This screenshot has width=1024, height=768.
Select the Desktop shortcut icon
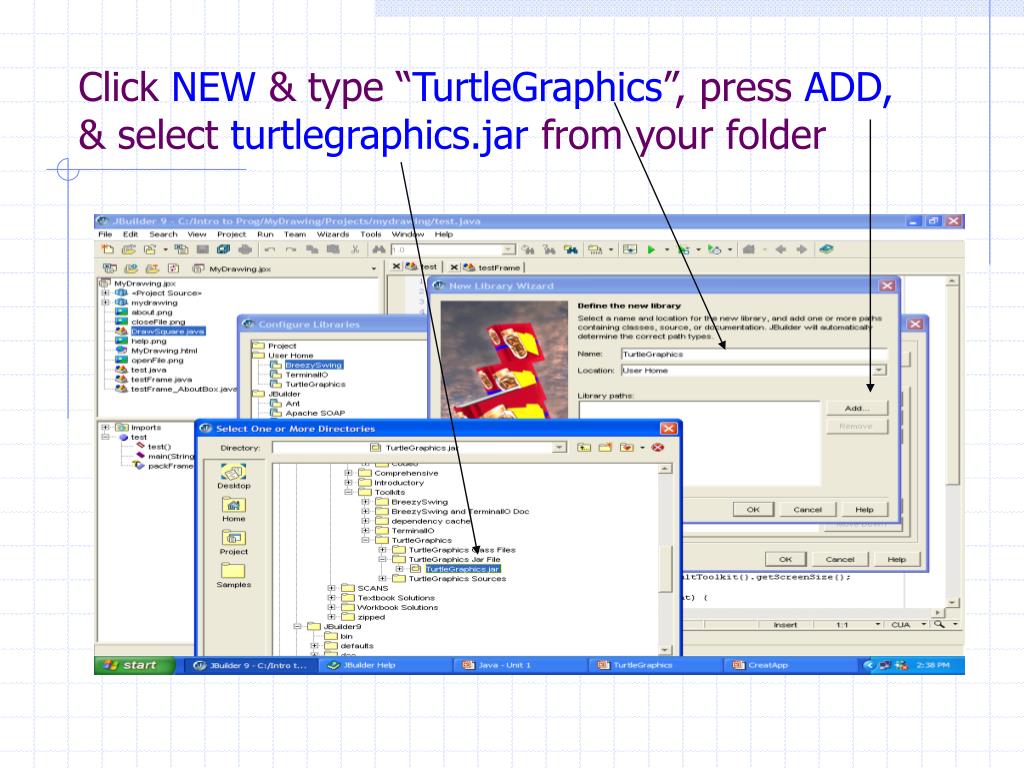234,477
